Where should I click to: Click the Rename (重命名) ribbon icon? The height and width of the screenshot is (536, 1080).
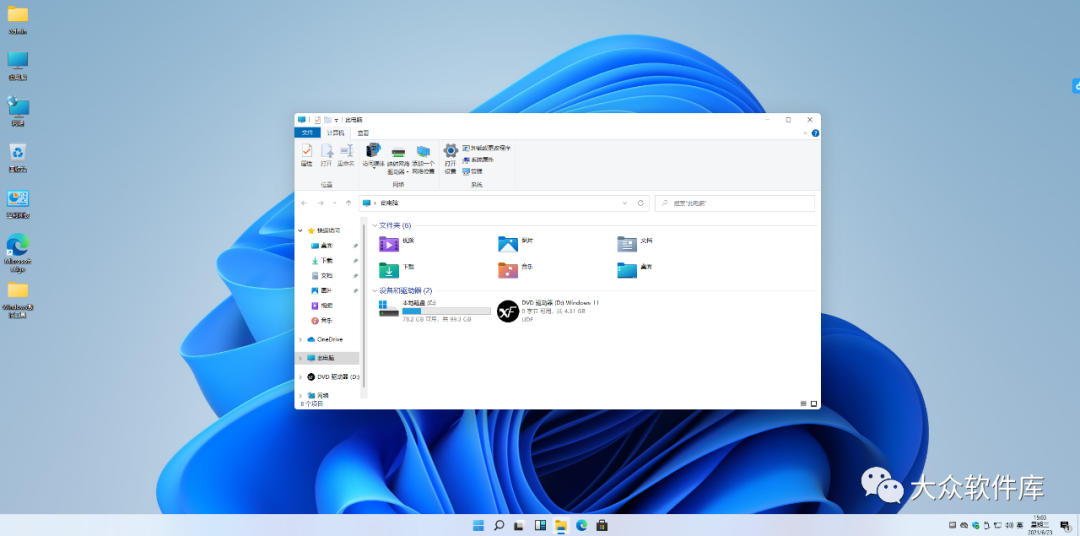coord(346,155)
